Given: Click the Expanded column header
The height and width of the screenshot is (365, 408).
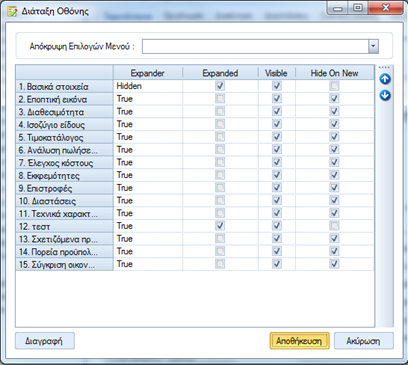Looking at the screenshot, I should pyautogui.click(x=220, y=73).
